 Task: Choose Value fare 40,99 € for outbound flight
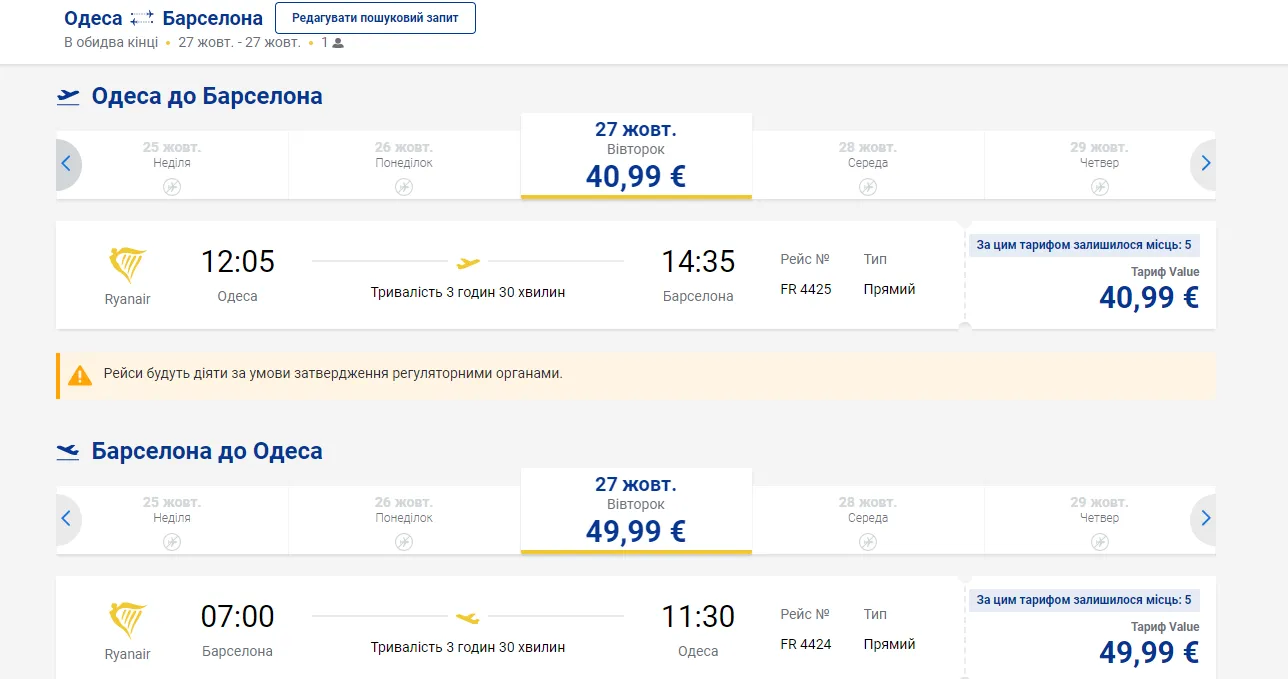click(1148, 297)
